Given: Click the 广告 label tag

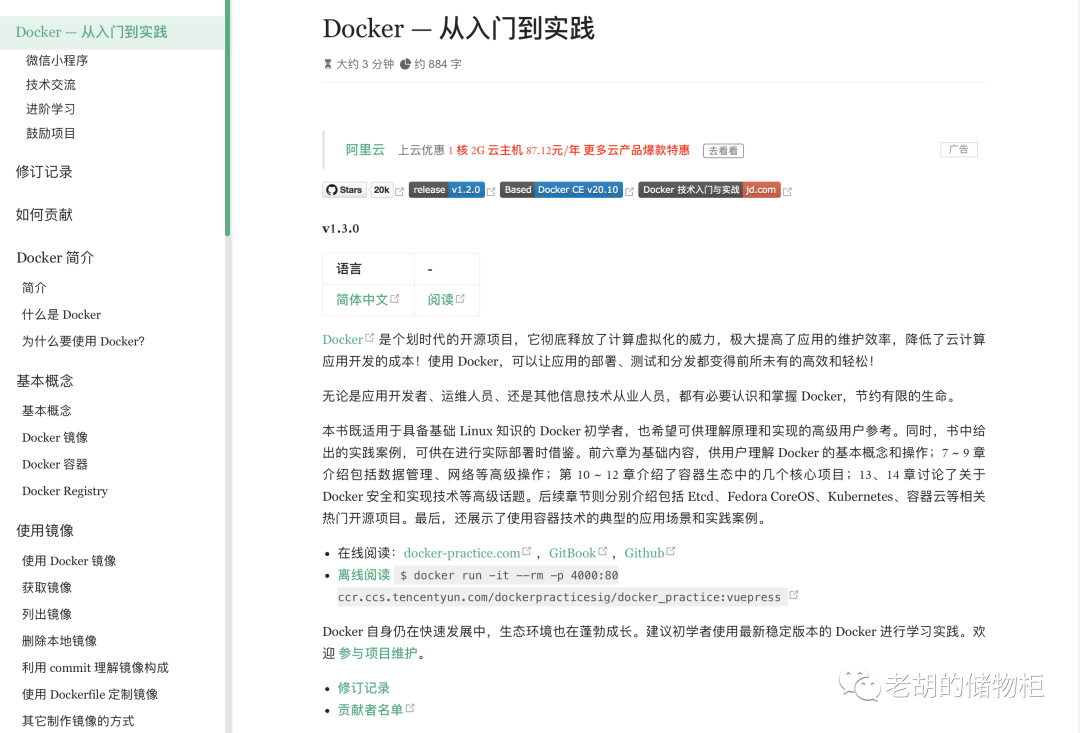Looking at the screenshot, I should 959,149.
